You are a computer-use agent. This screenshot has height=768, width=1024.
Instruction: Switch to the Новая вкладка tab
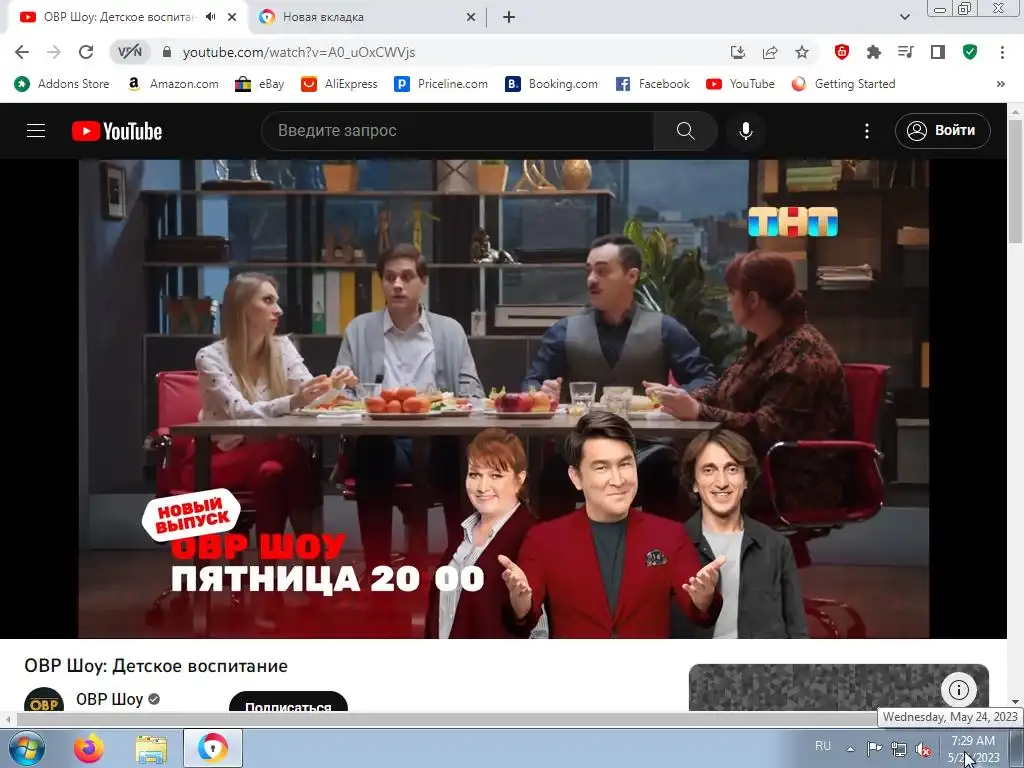click(x=367, y=17)
